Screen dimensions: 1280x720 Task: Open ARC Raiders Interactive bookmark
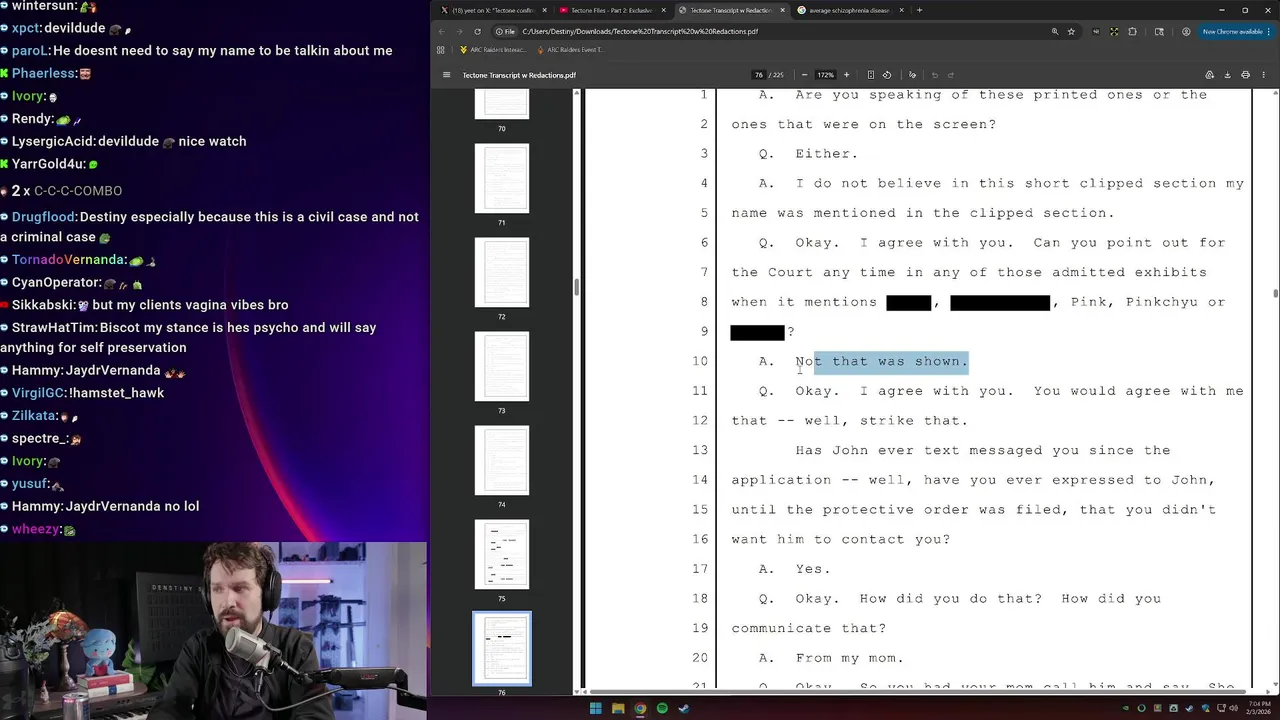coord(493,49)
